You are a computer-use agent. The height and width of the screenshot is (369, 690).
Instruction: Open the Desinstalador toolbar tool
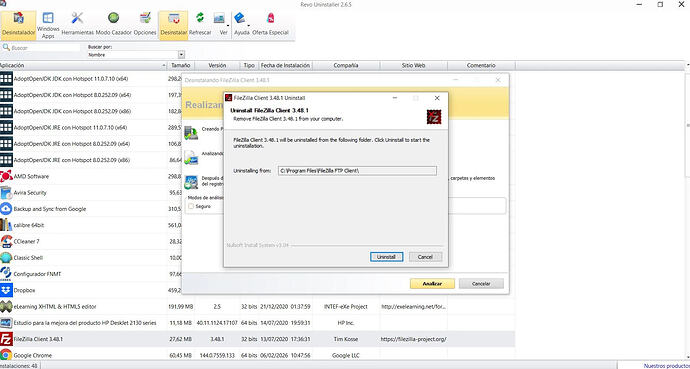[x=18, y=25]
